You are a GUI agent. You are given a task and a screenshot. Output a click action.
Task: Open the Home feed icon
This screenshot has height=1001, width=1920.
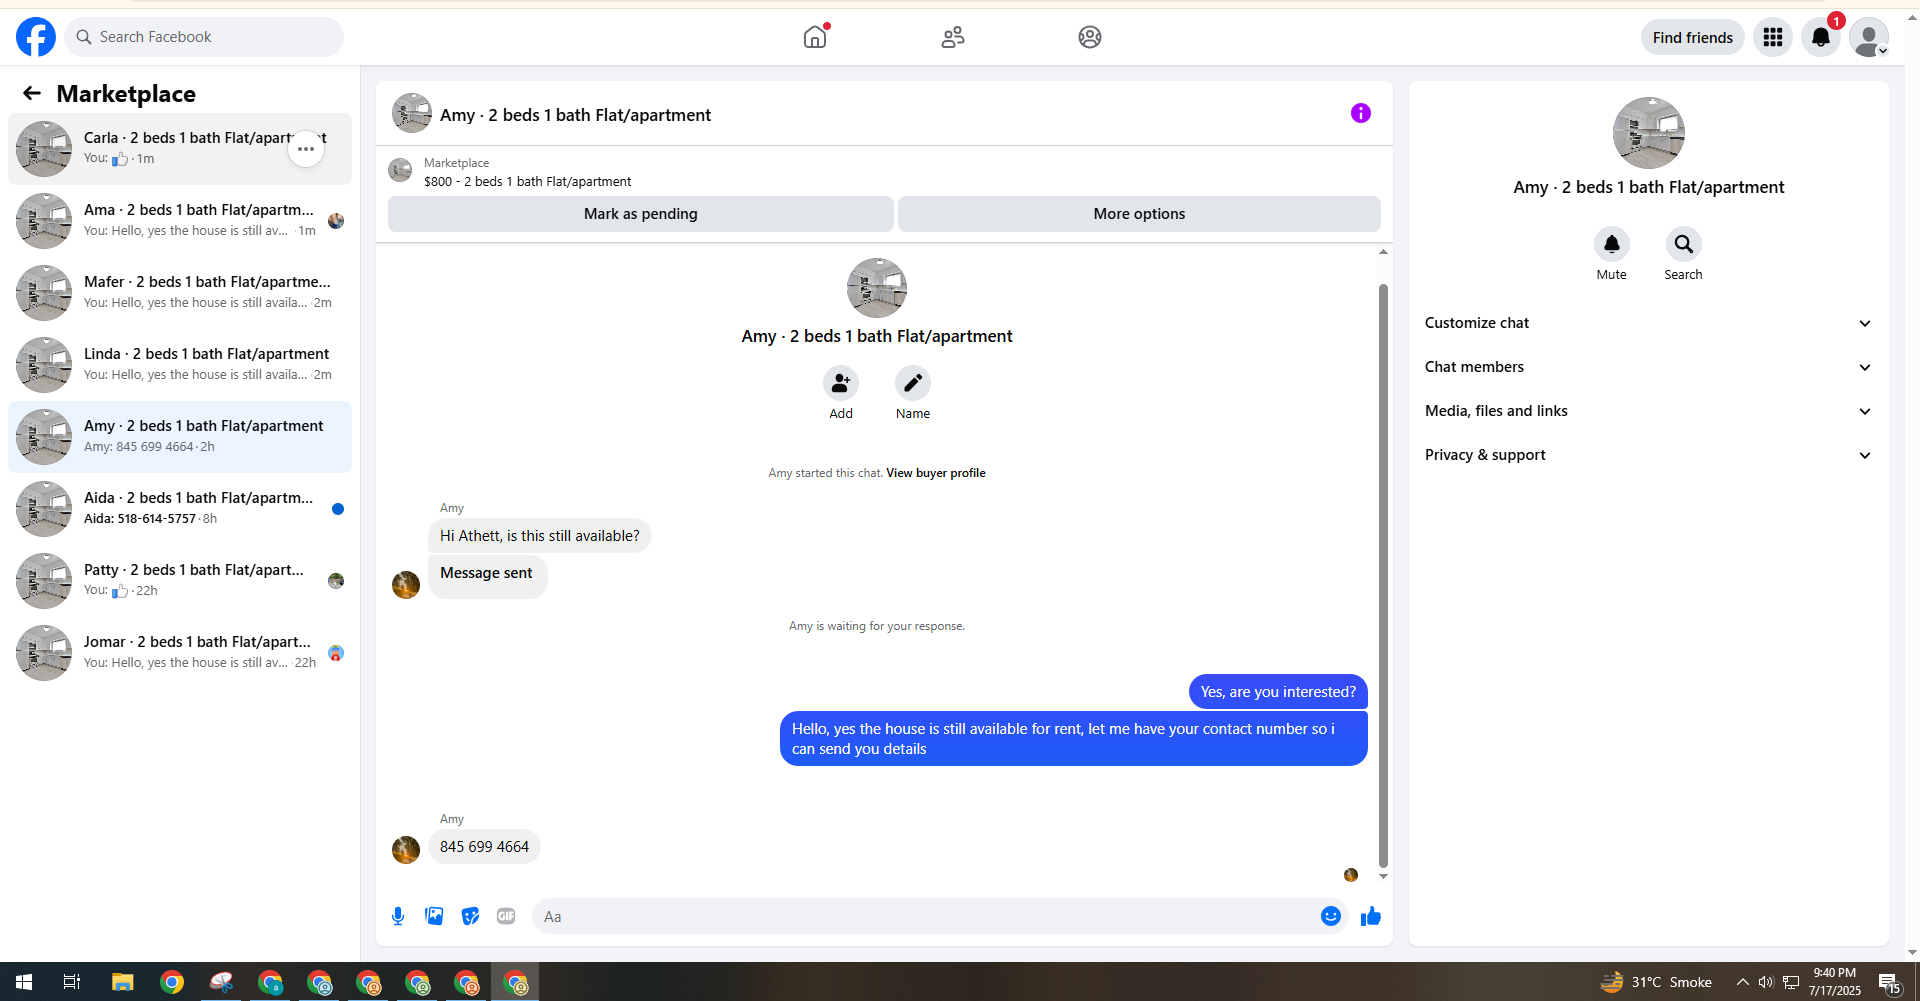click(x=815, y=37)
